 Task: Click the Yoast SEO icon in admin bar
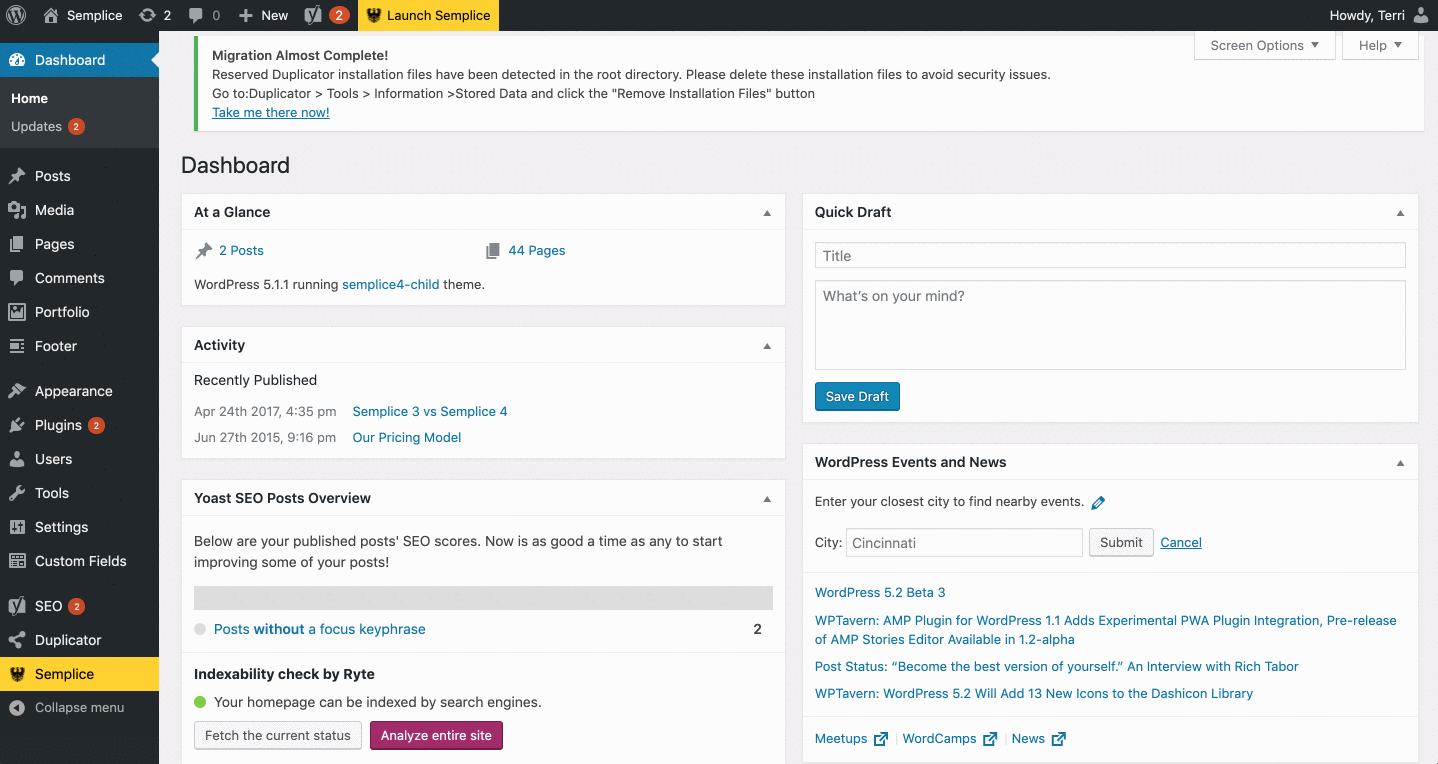click(313, 15)
